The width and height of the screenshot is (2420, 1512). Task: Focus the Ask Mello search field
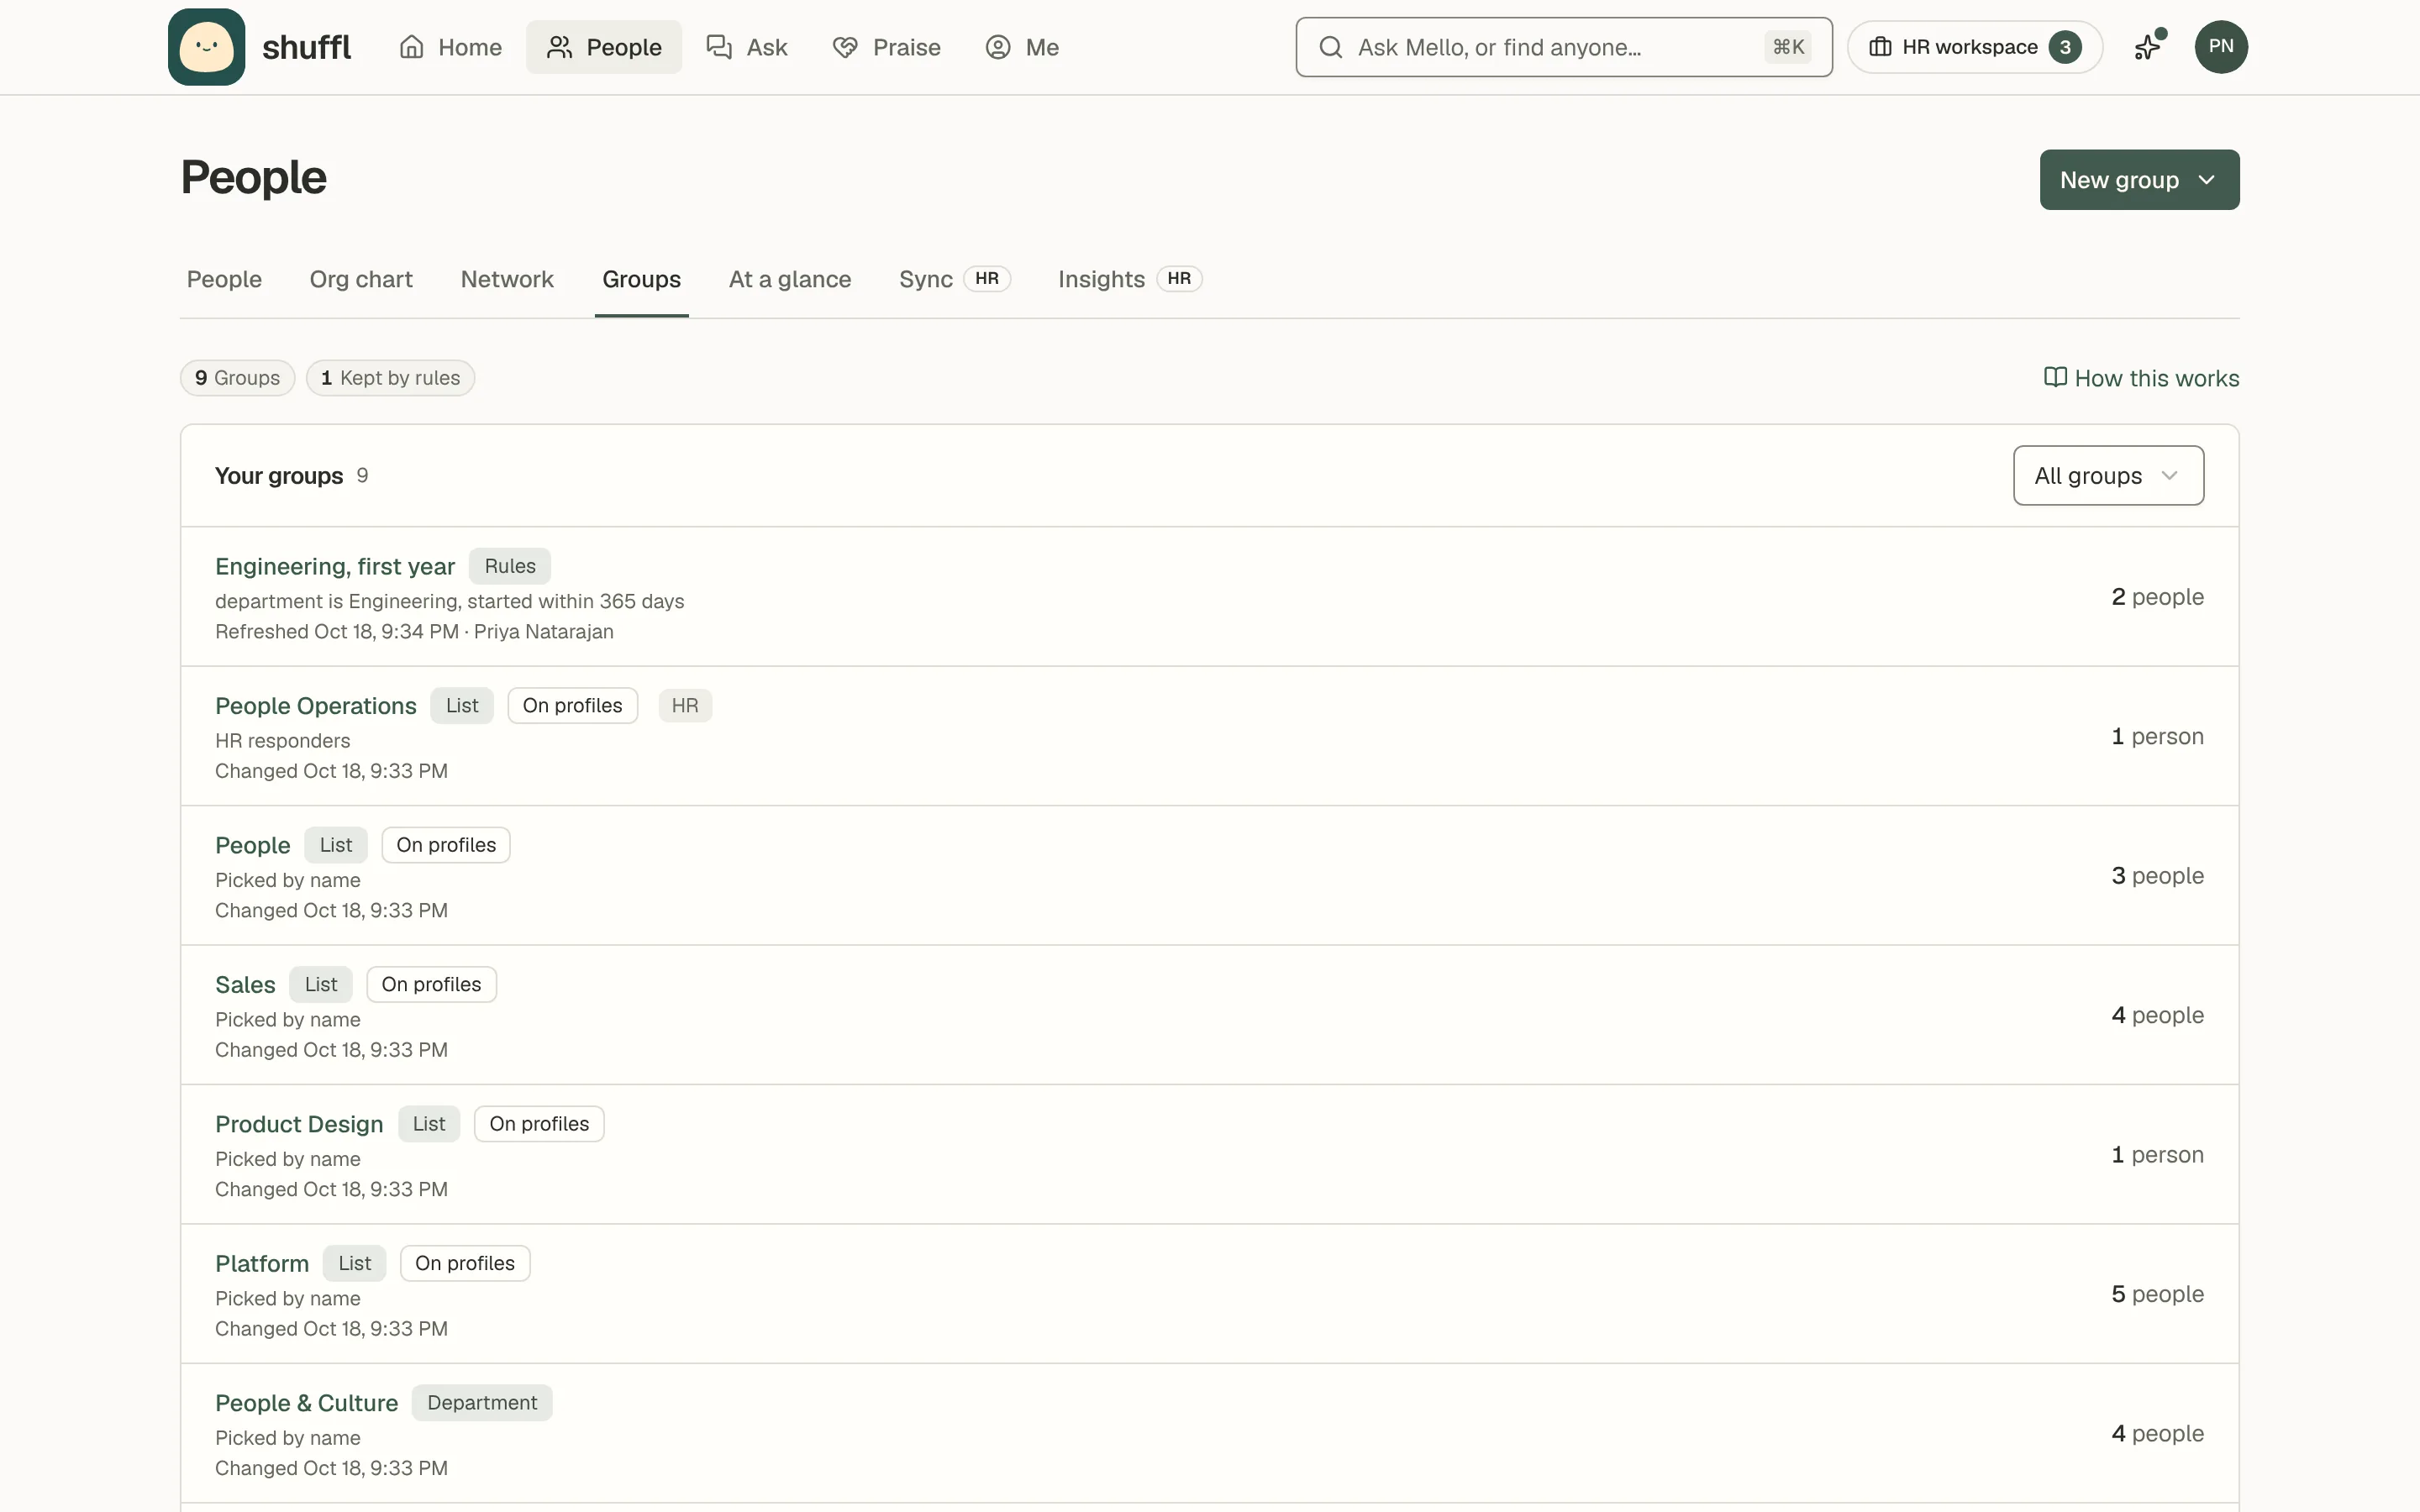pos(1564,47)
